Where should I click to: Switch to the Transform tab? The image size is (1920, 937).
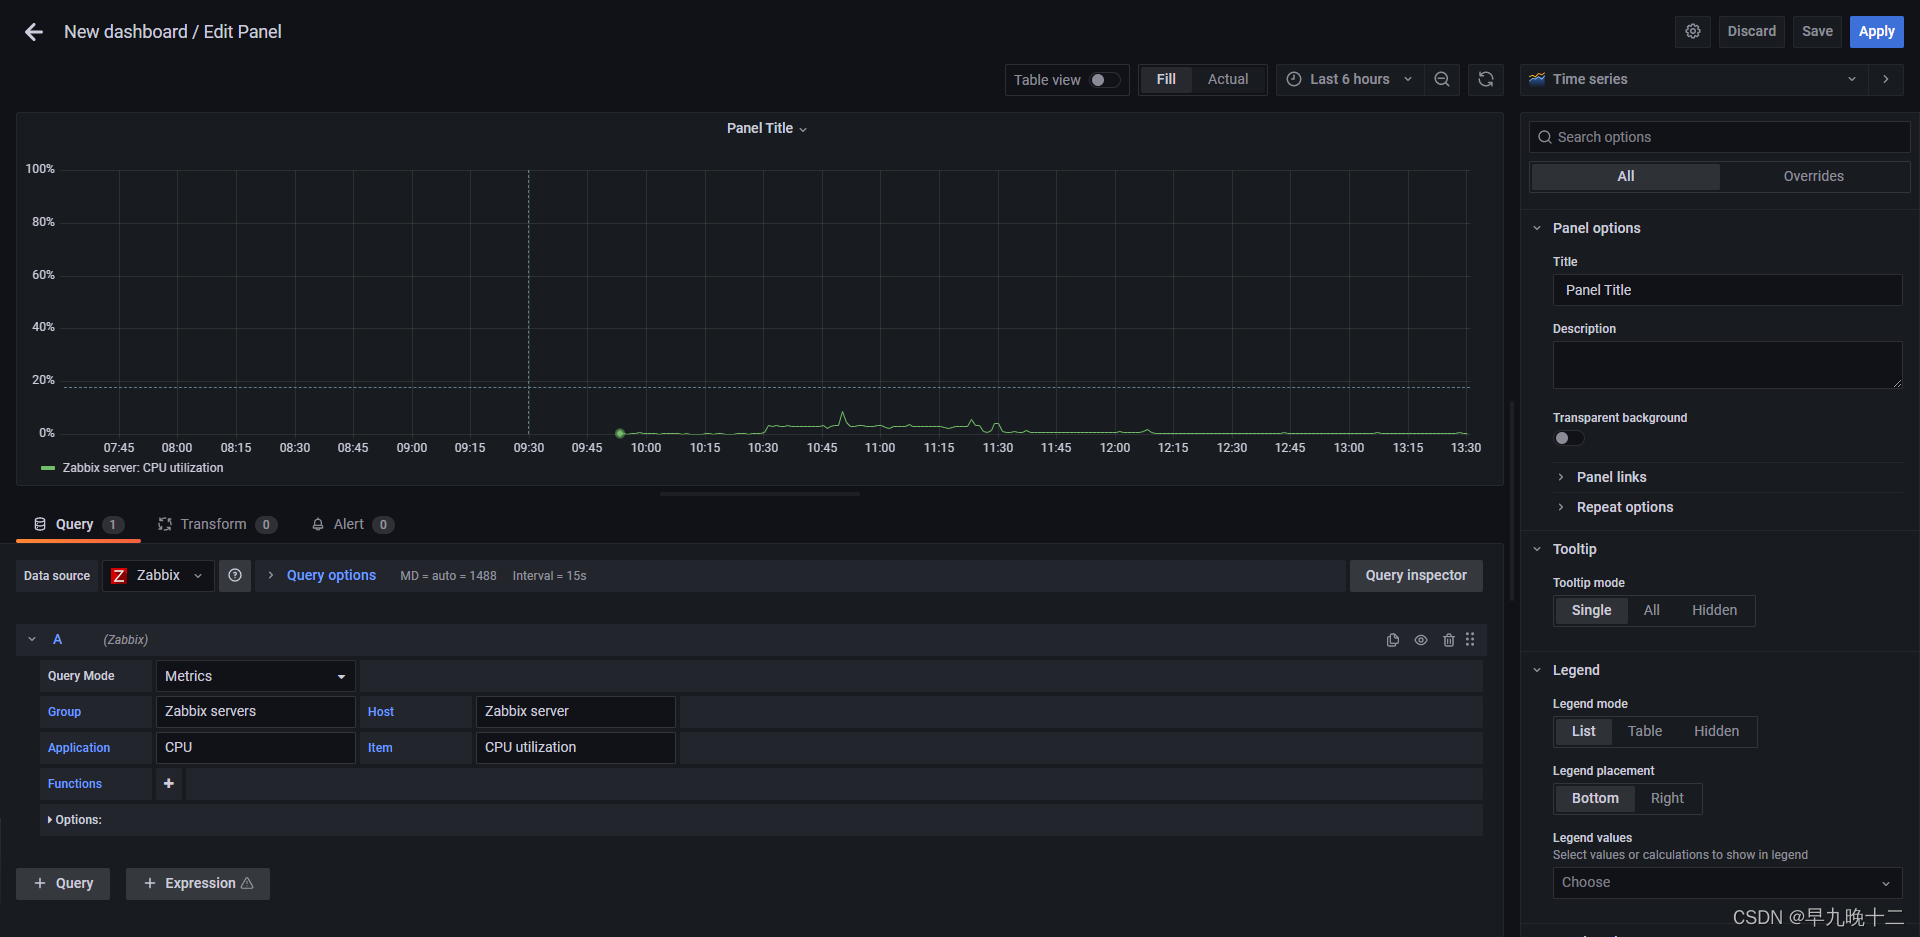tap(217, 524)
